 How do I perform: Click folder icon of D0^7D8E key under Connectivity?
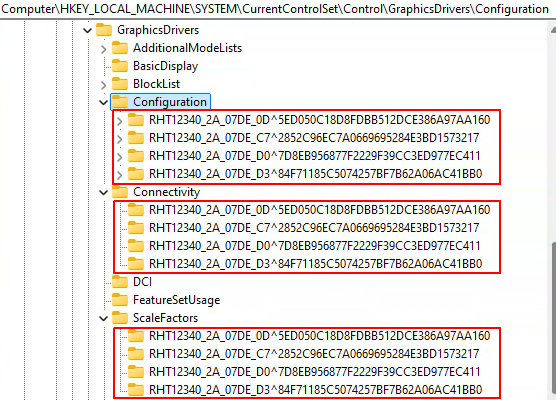136,245
